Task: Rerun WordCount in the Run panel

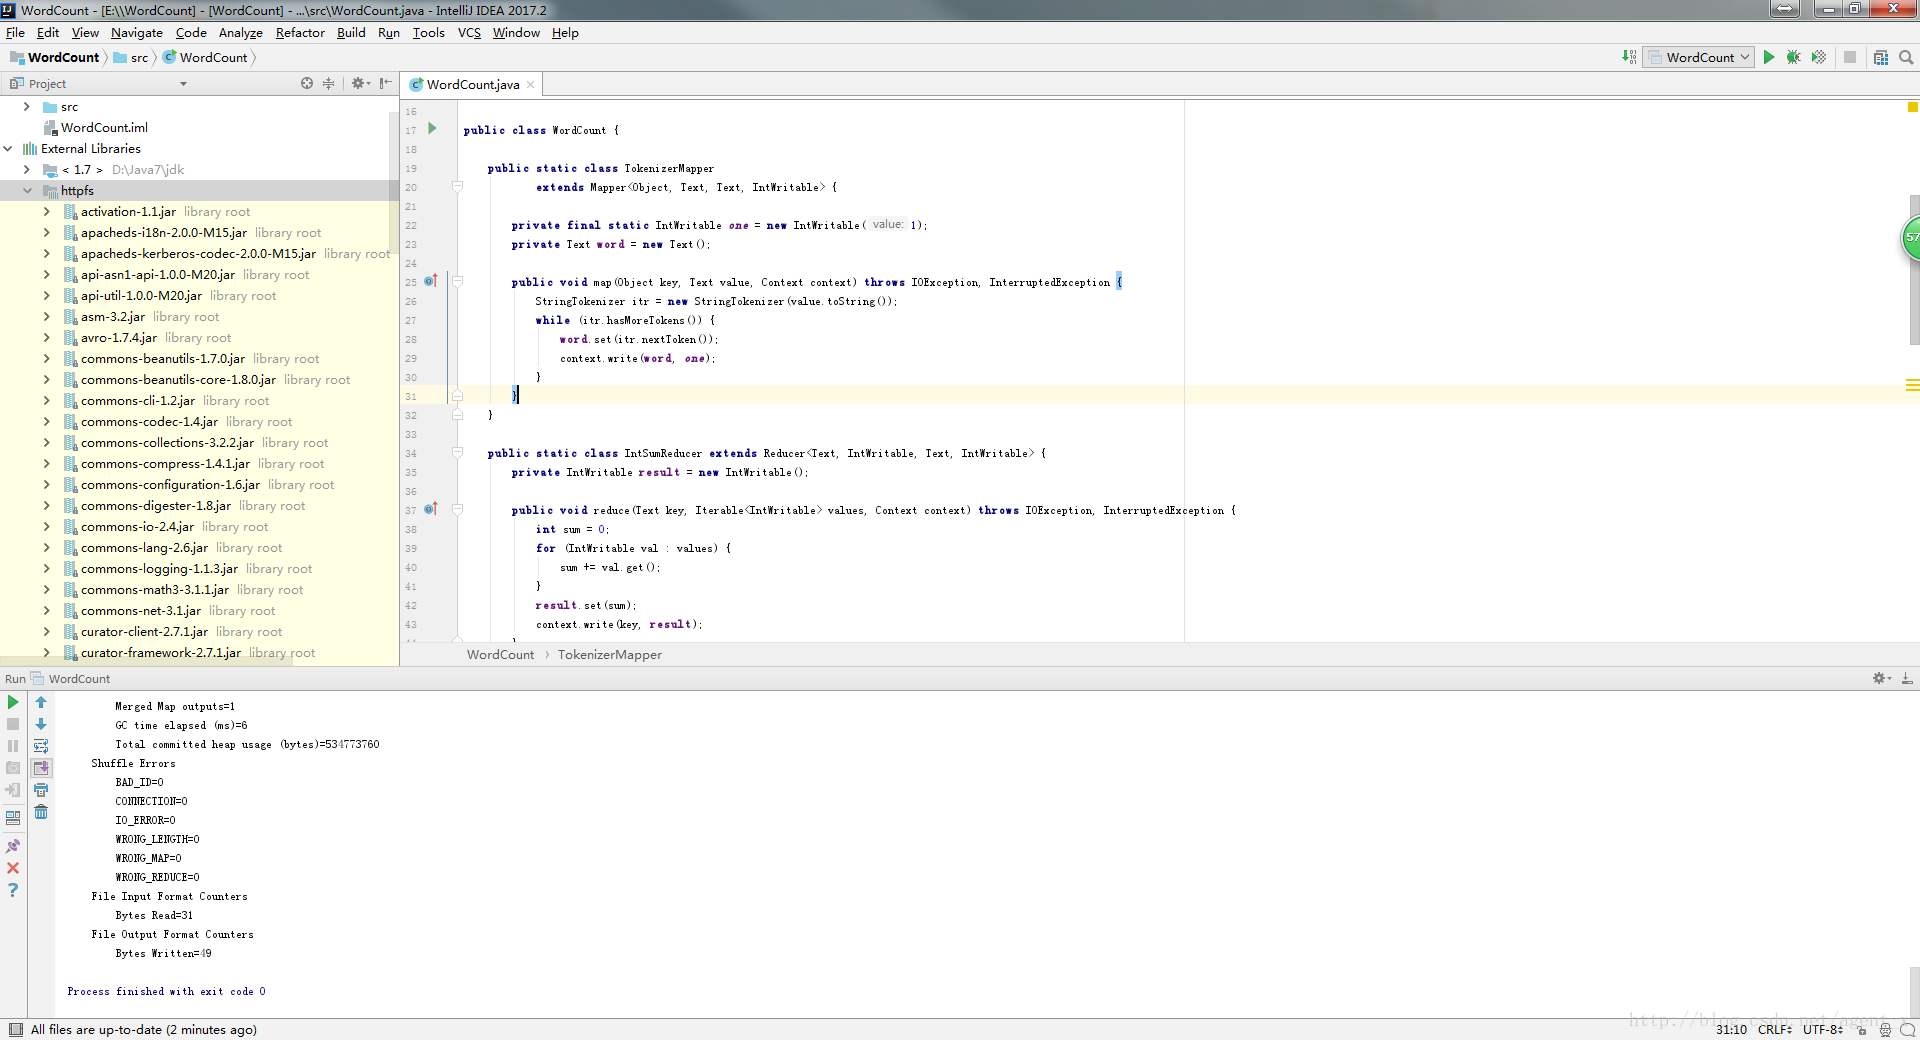Action: 13,702
